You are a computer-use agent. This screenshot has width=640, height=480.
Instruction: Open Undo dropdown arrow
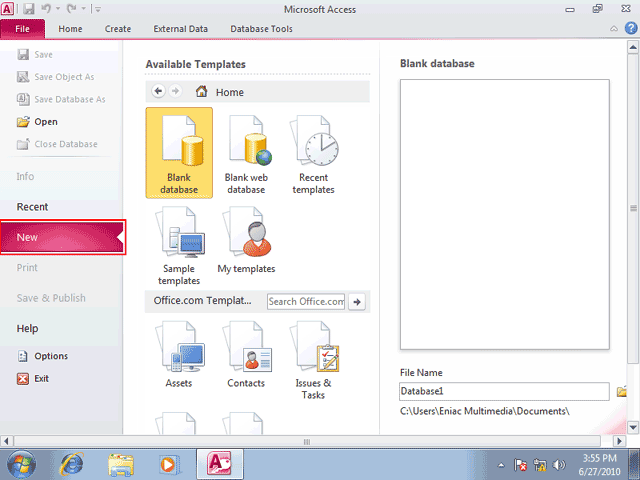click(58, 9)
